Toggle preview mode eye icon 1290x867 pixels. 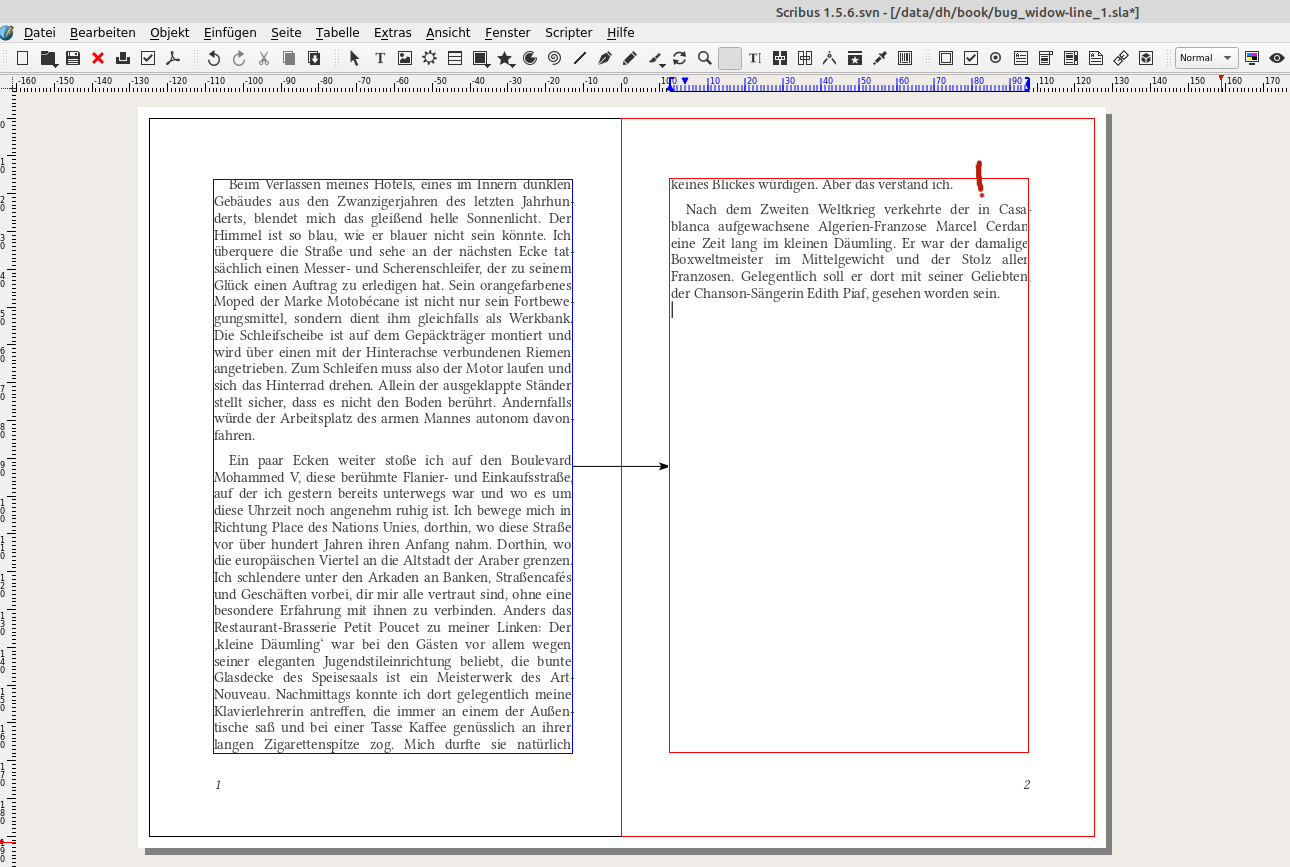[x=1277, y=58]
